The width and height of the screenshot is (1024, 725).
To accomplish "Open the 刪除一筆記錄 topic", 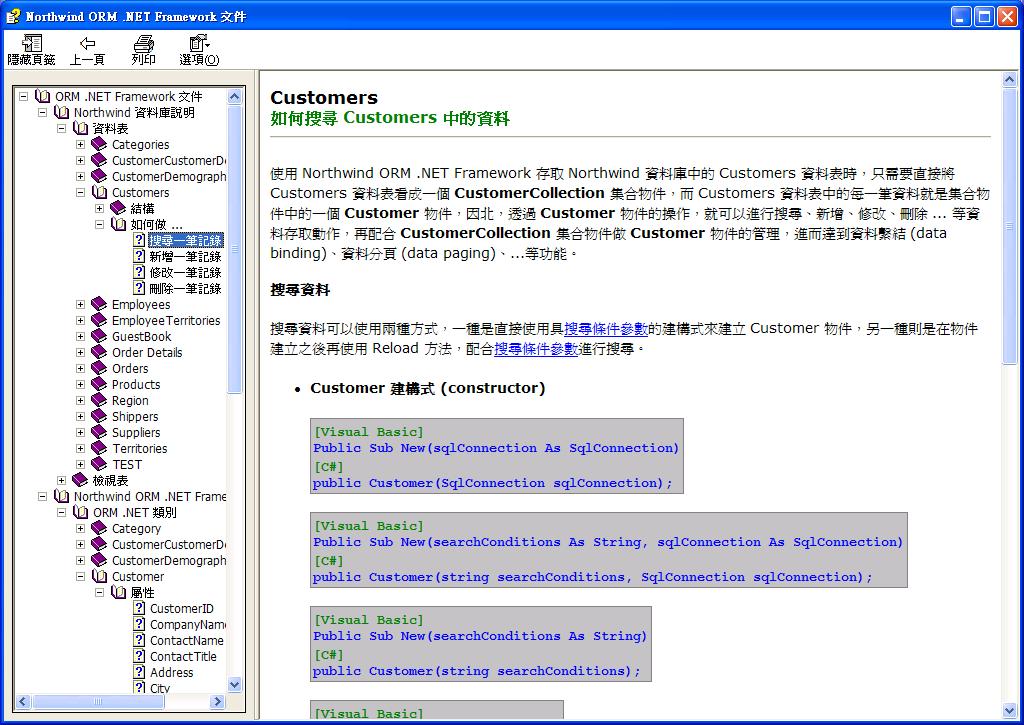I will pos(185,289).
